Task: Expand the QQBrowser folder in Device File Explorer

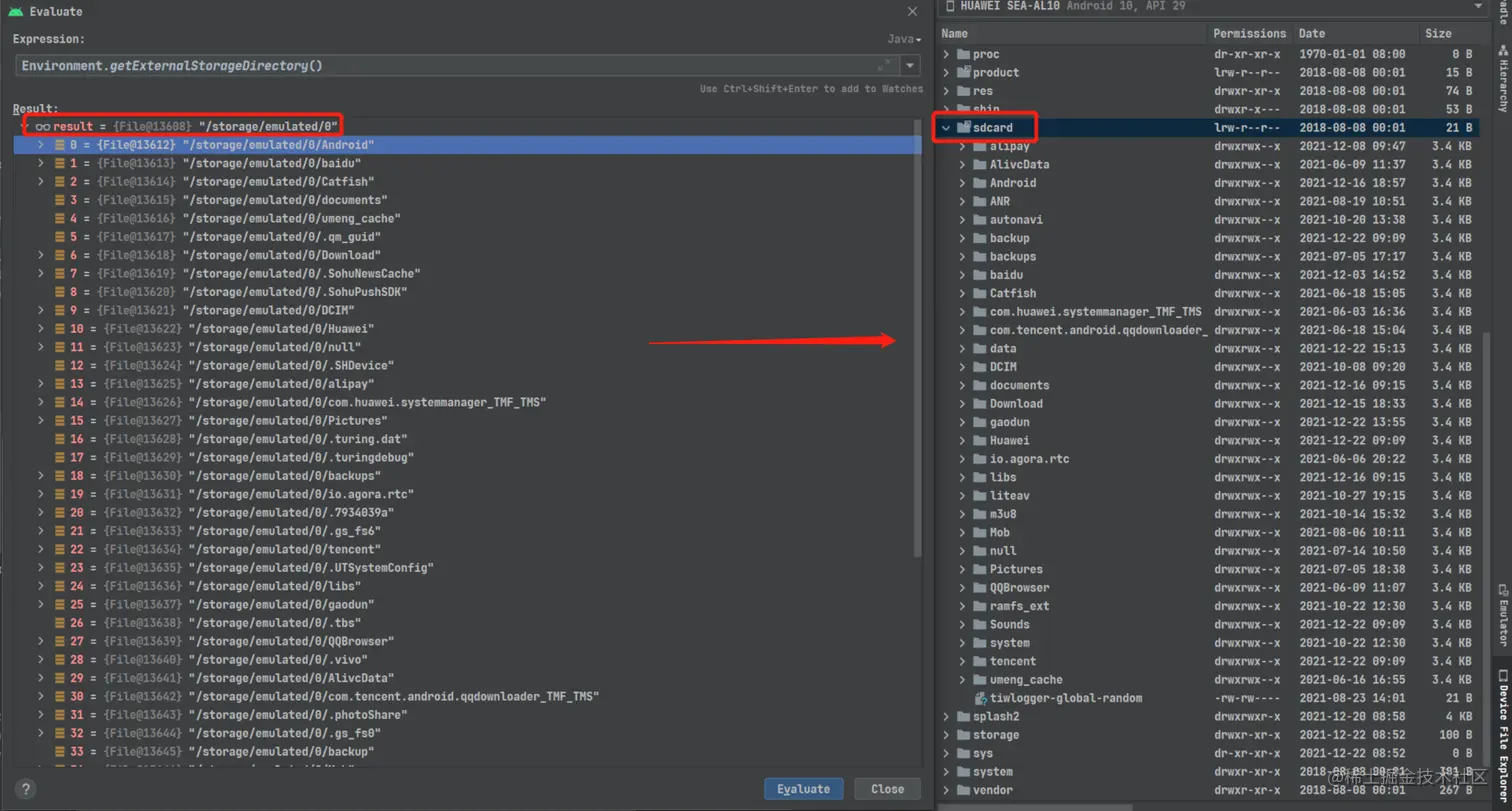Action: (963, 587)
